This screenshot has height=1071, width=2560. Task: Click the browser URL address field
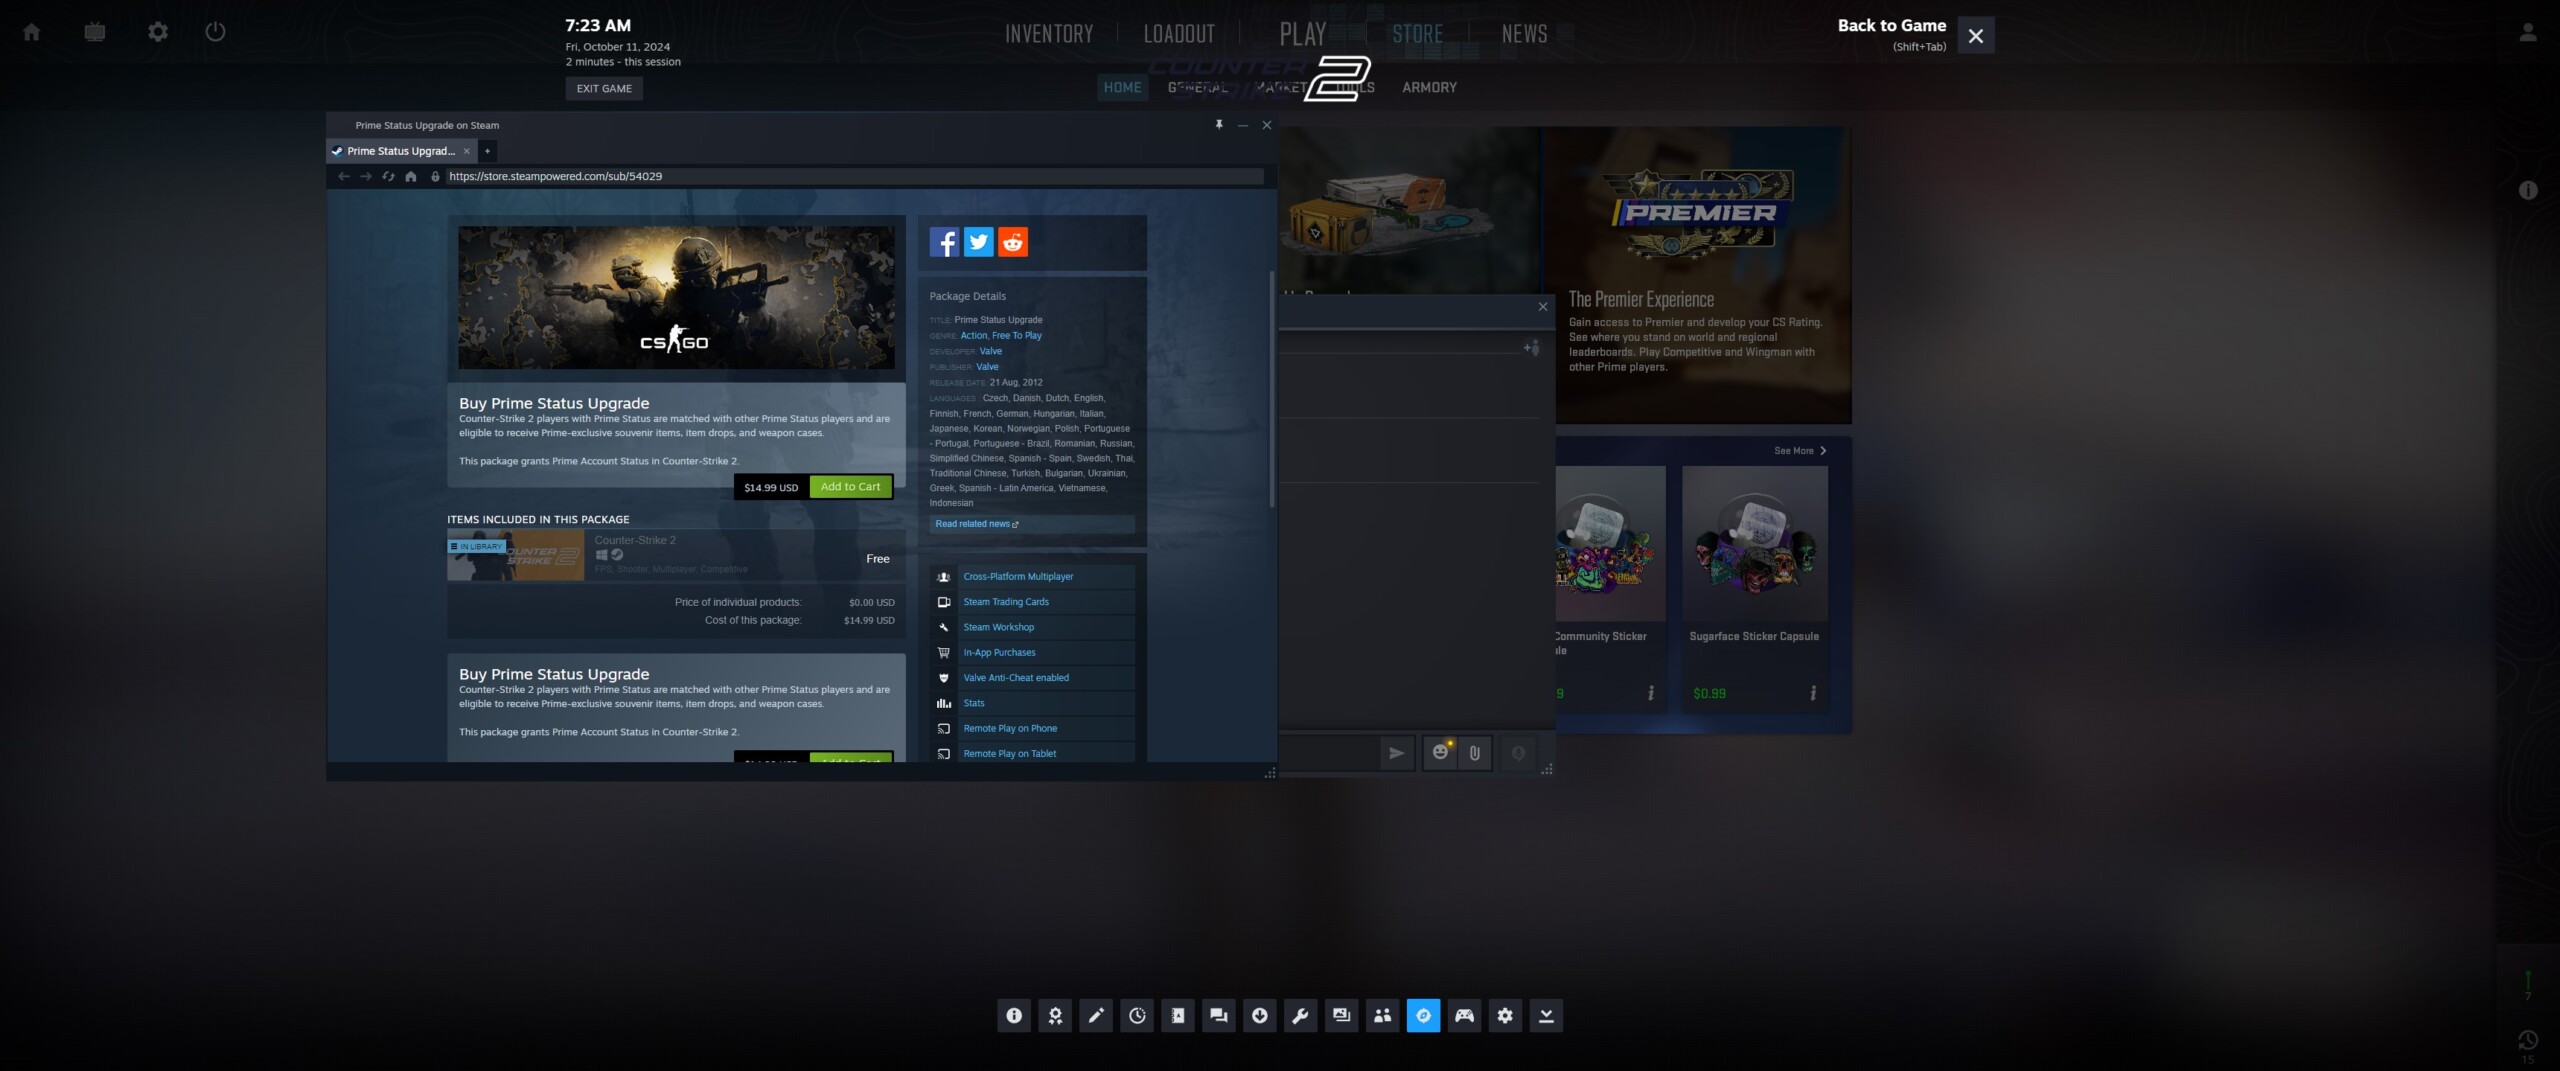(855, 176)
